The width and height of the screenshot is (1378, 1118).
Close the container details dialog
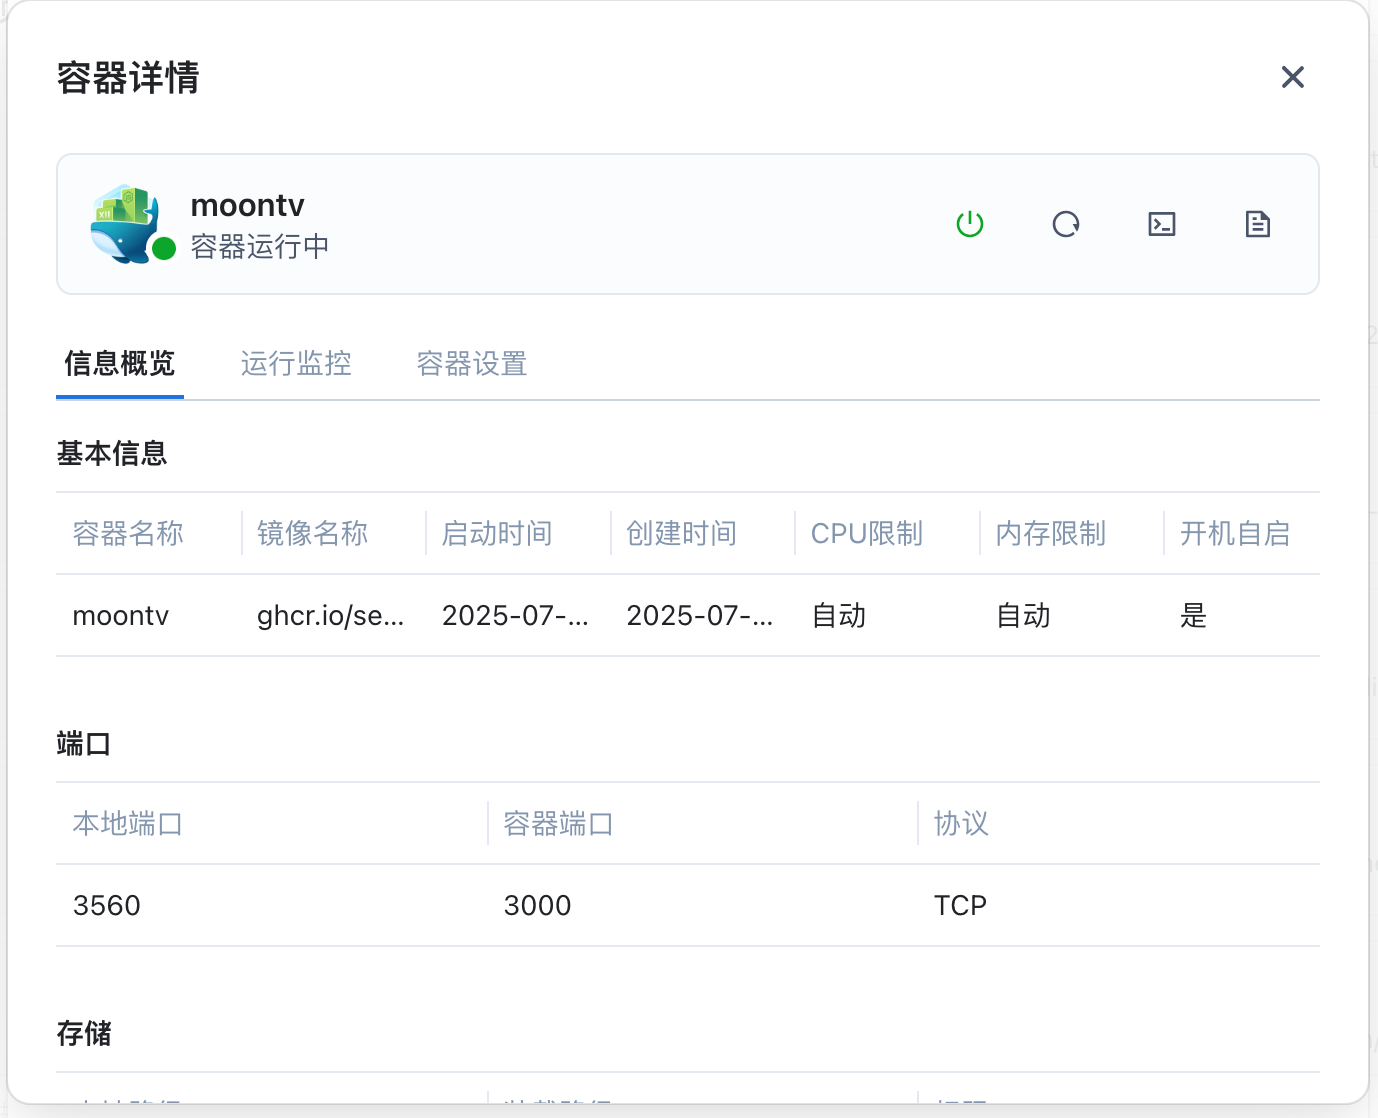[1292, 77]
